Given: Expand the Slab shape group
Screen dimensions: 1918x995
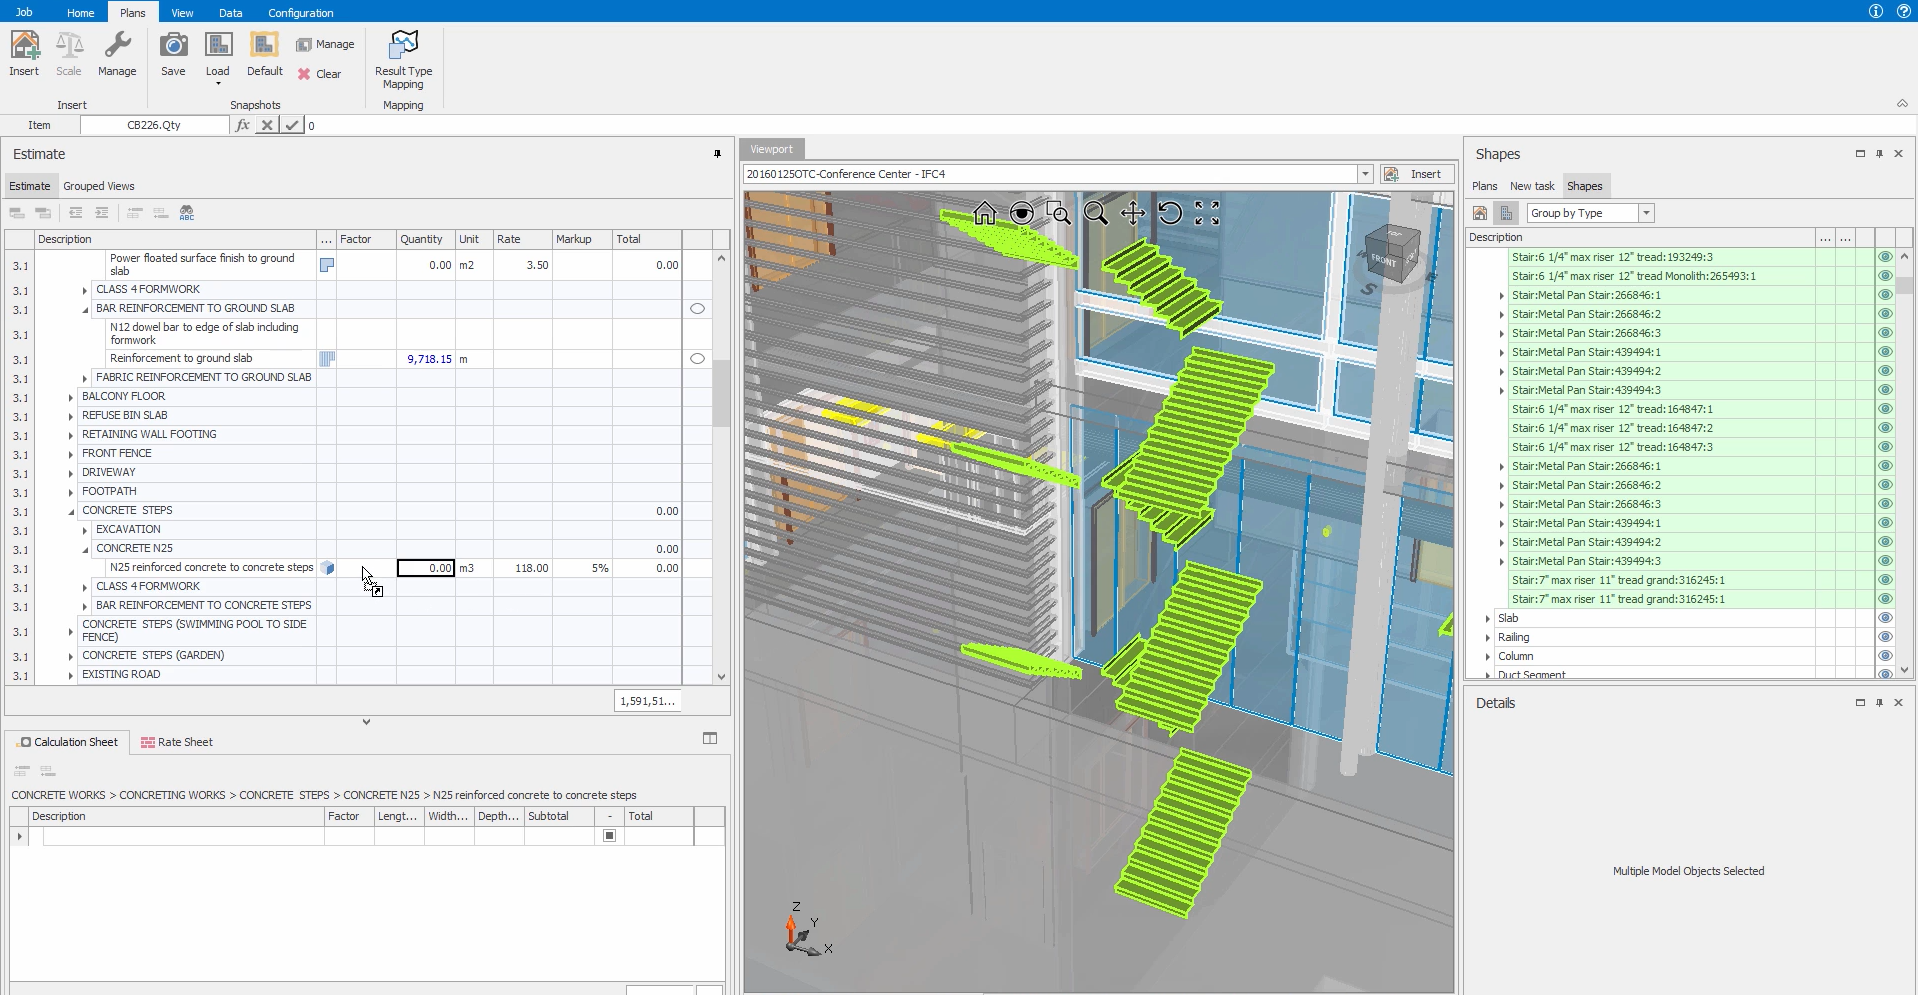Looking at the screenshot, I should click(1488, 619).
